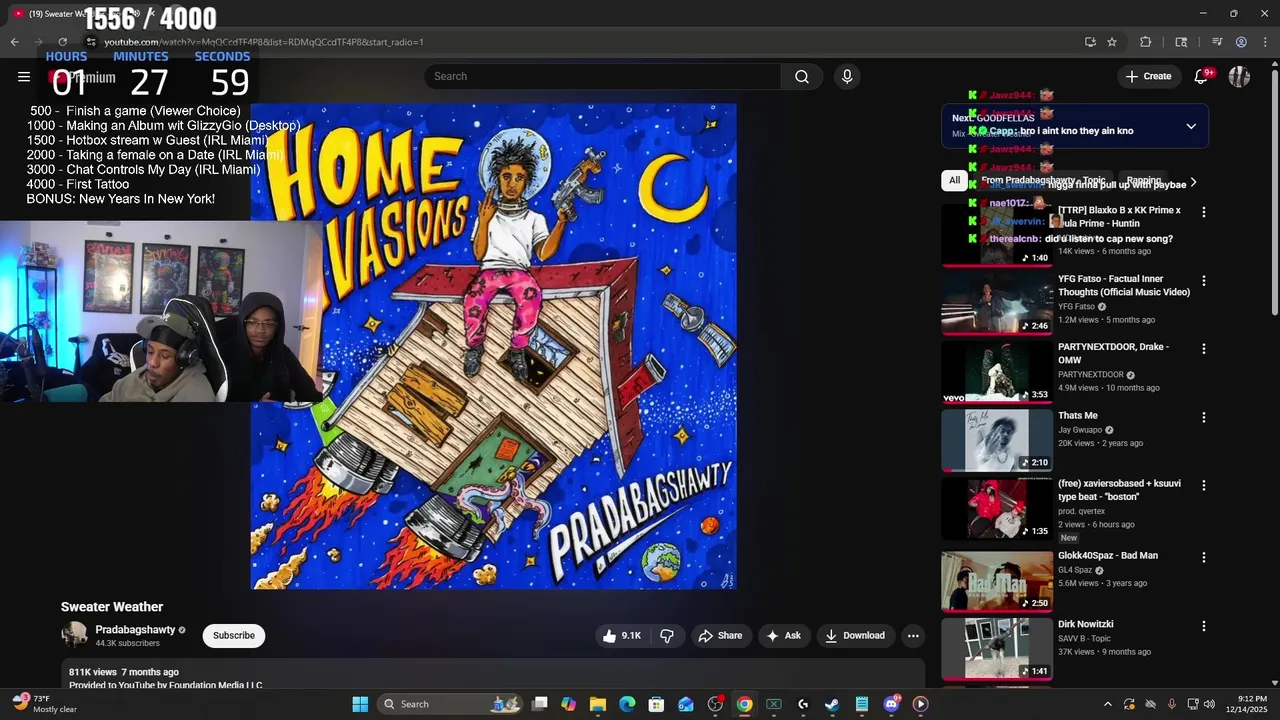Image resolution: width=1280 pixels, height=720 pixels.
Task: Show more filter chips with arrow
Action: 1193,182
